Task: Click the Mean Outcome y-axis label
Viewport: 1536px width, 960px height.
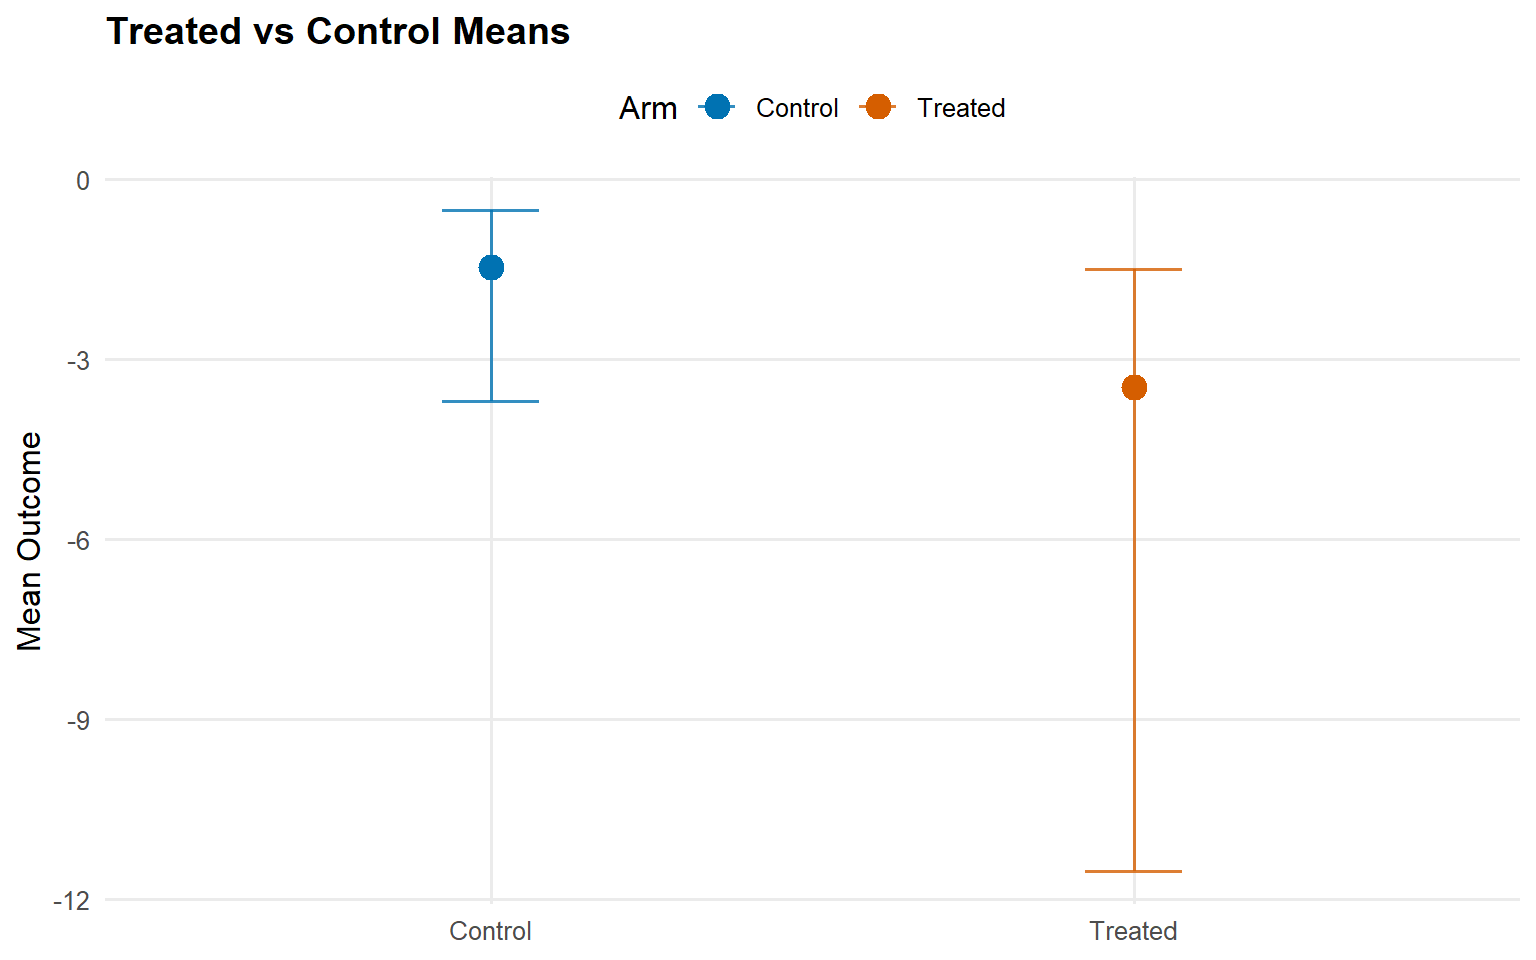Action: [30, 541]
